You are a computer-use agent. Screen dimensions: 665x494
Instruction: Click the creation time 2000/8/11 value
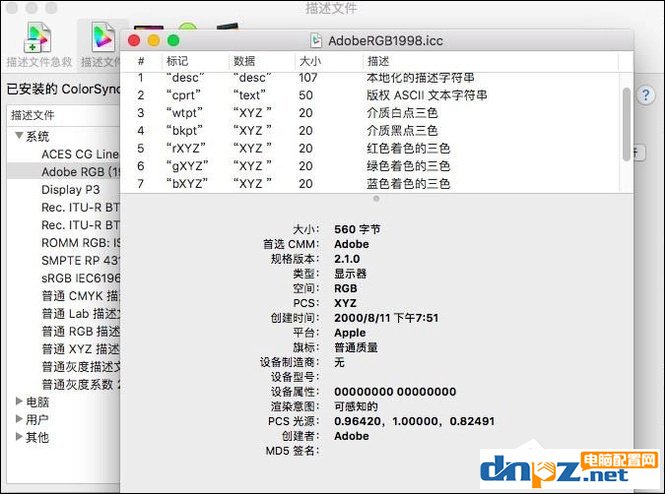pyautogui.click(x=386, y=318)
